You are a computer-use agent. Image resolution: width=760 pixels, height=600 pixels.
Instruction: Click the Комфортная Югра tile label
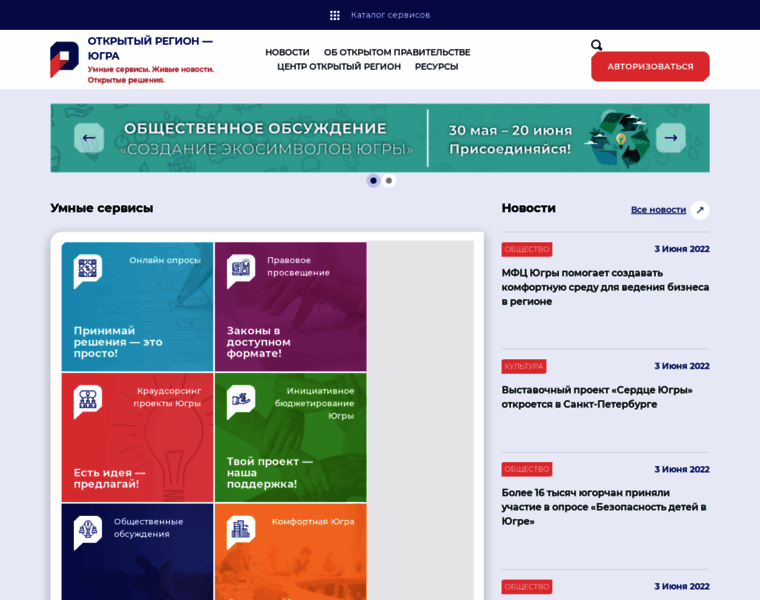pyautogui.click(x=313, y=521)
